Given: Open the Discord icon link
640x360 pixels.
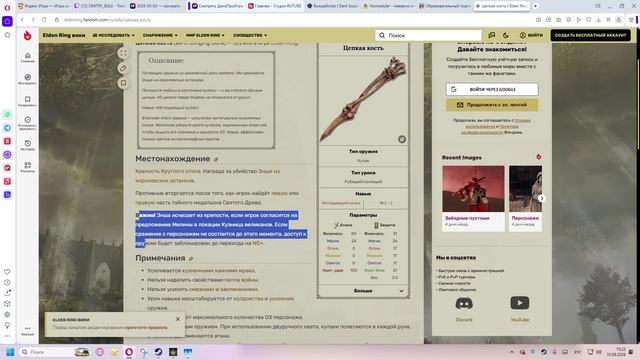Looking at the screenshot, I should point(464,303).
